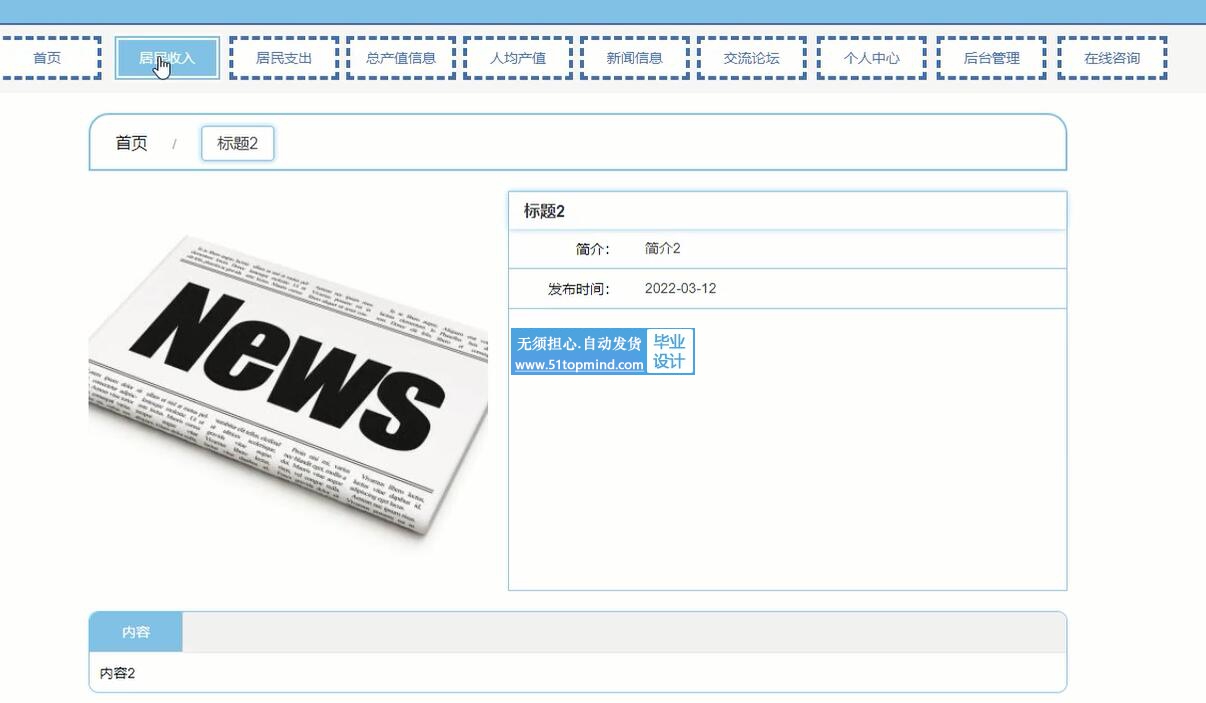Select the 内容 tab
The height and width of the screenshot is (703, 1206).
(x=136, y=632)
